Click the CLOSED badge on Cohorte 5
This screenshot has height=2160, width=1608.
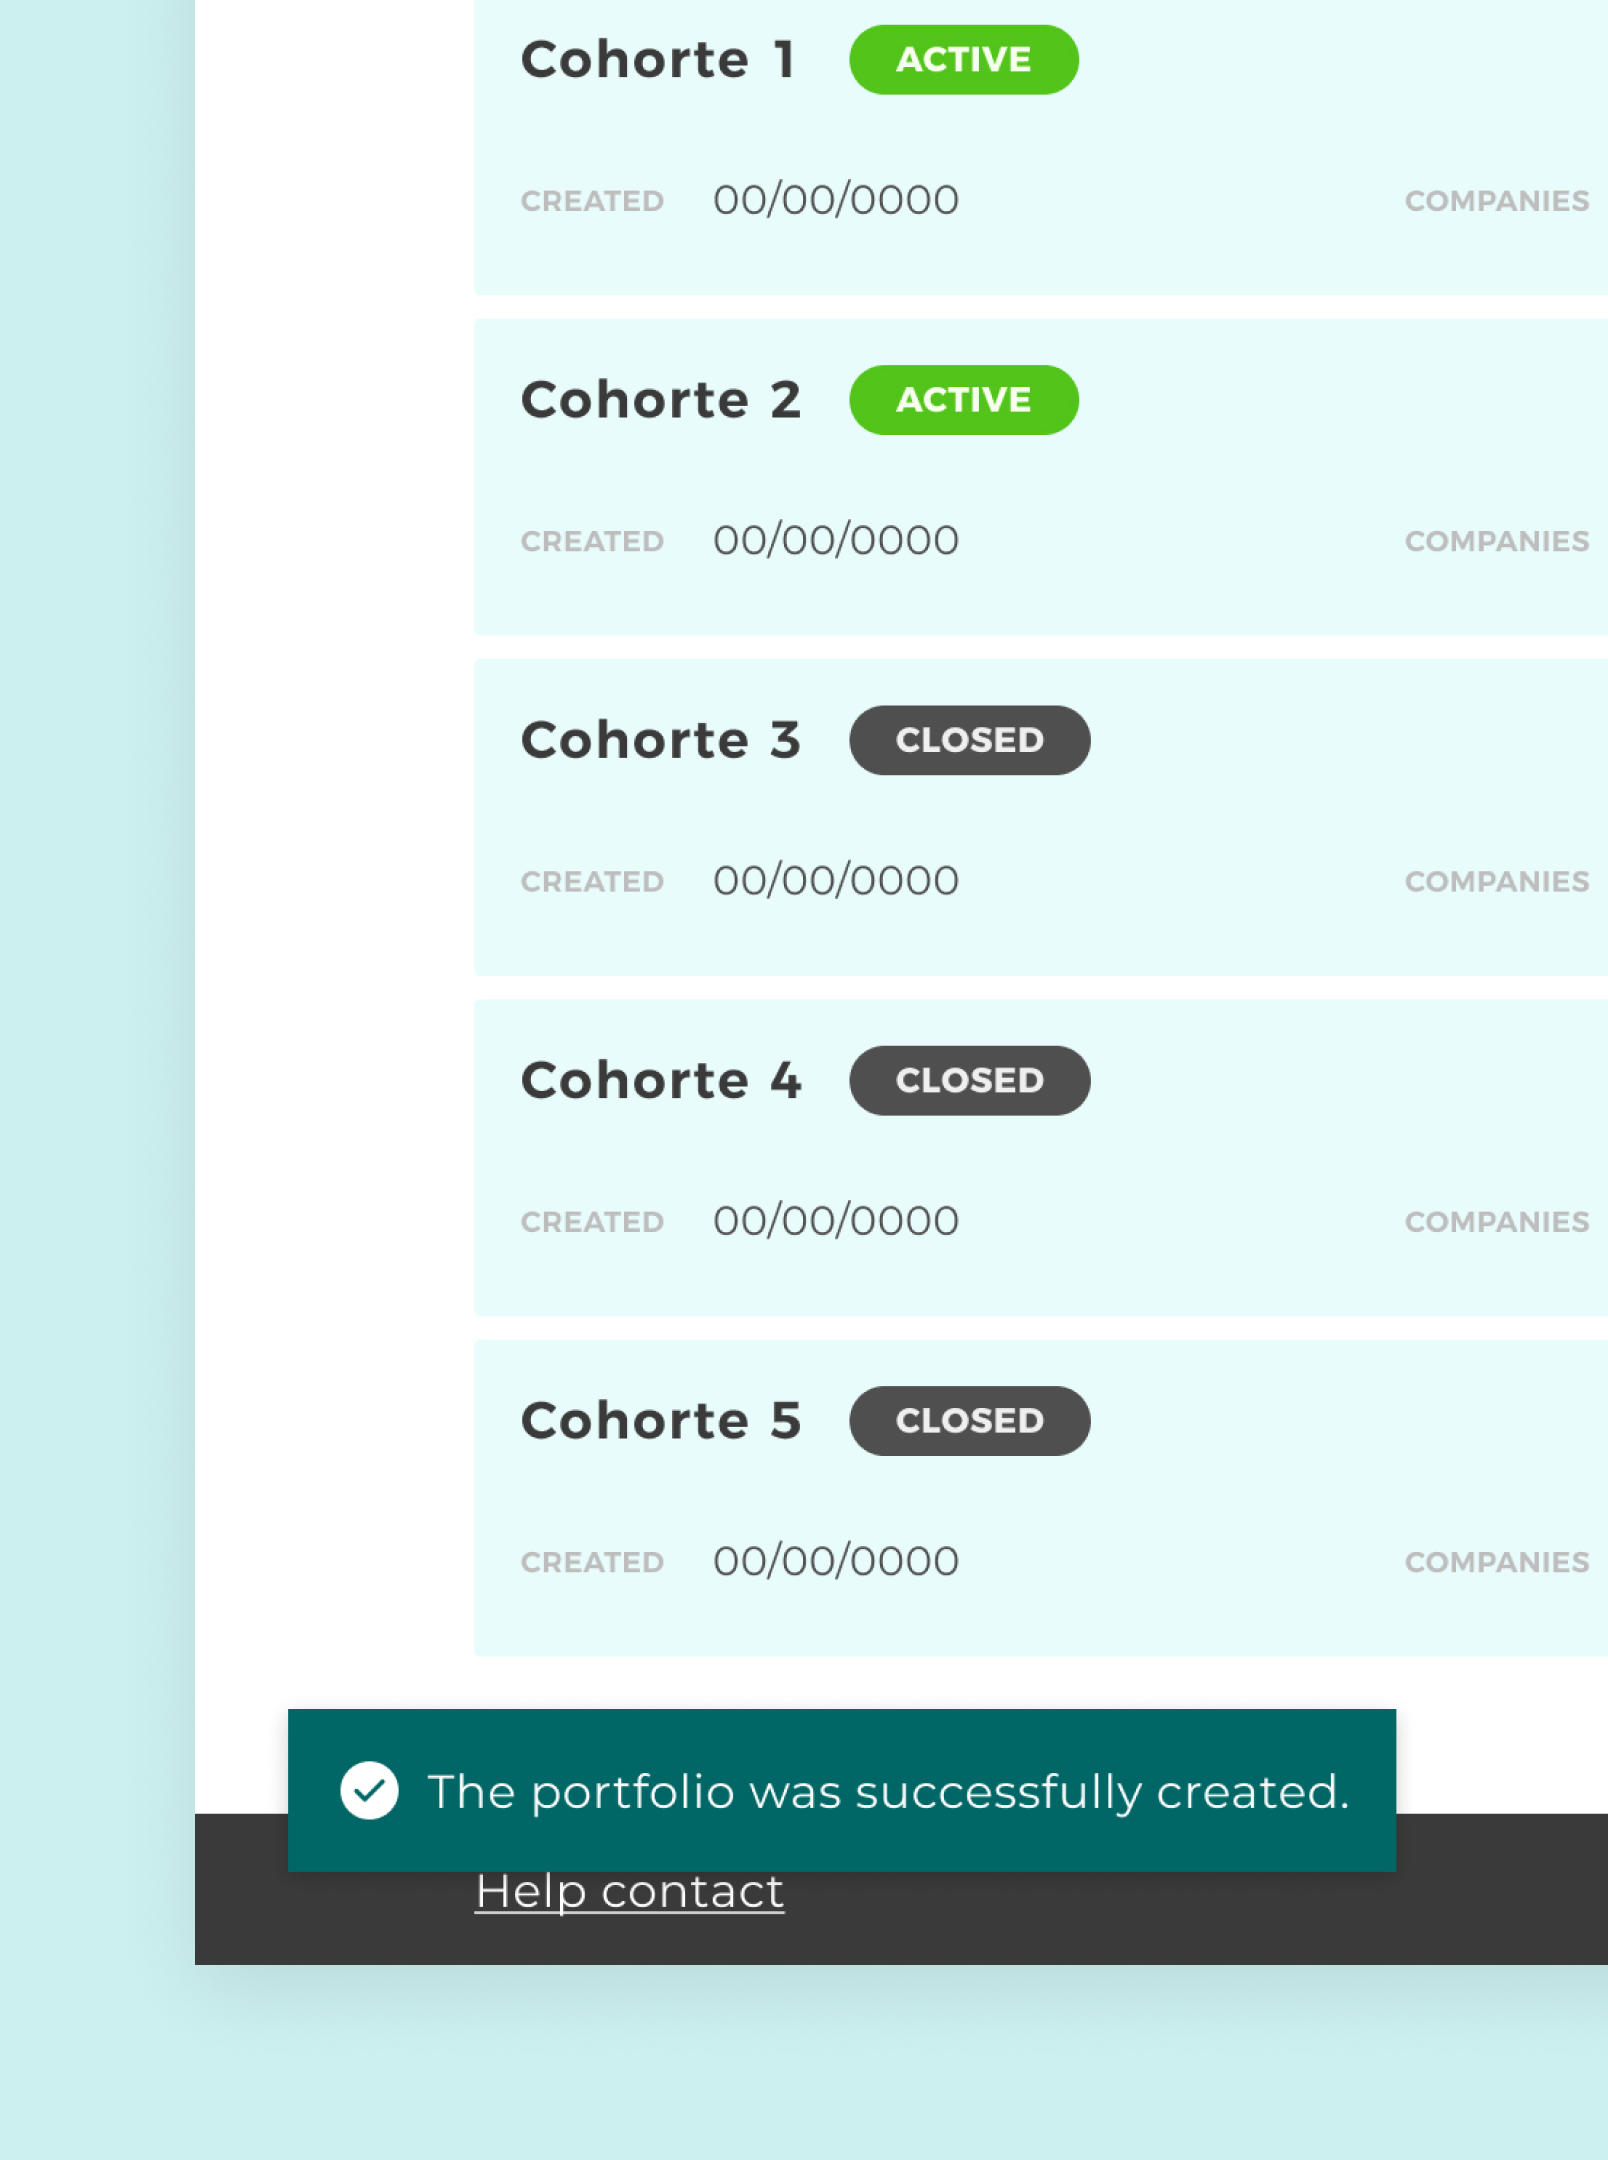[969, 1420]
